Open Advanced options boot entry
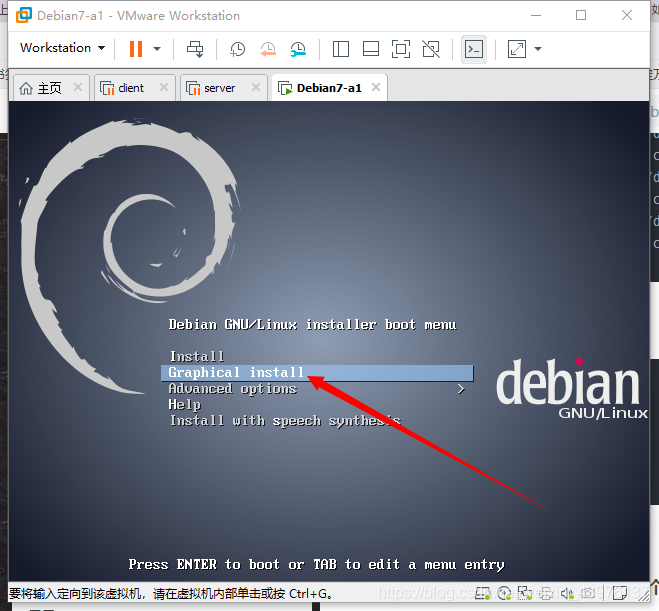Viewport: 659px width, 611px height. click(232, 389)
